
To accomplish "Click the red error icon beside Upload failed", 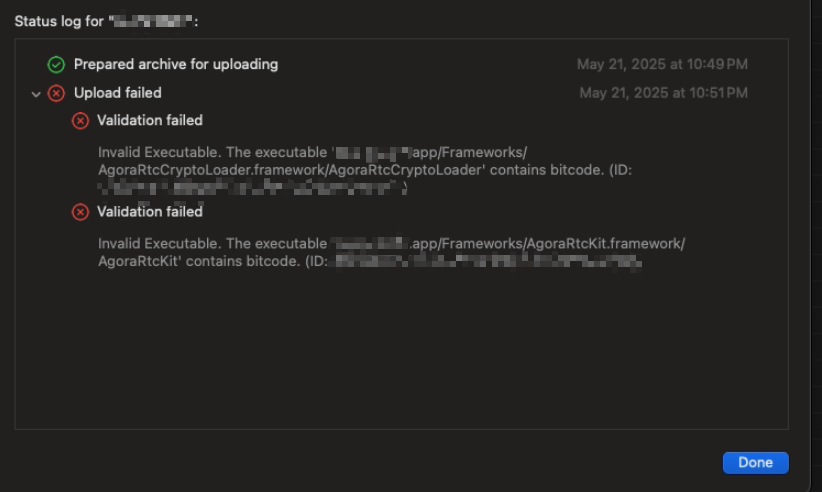I will click(56, 93).
